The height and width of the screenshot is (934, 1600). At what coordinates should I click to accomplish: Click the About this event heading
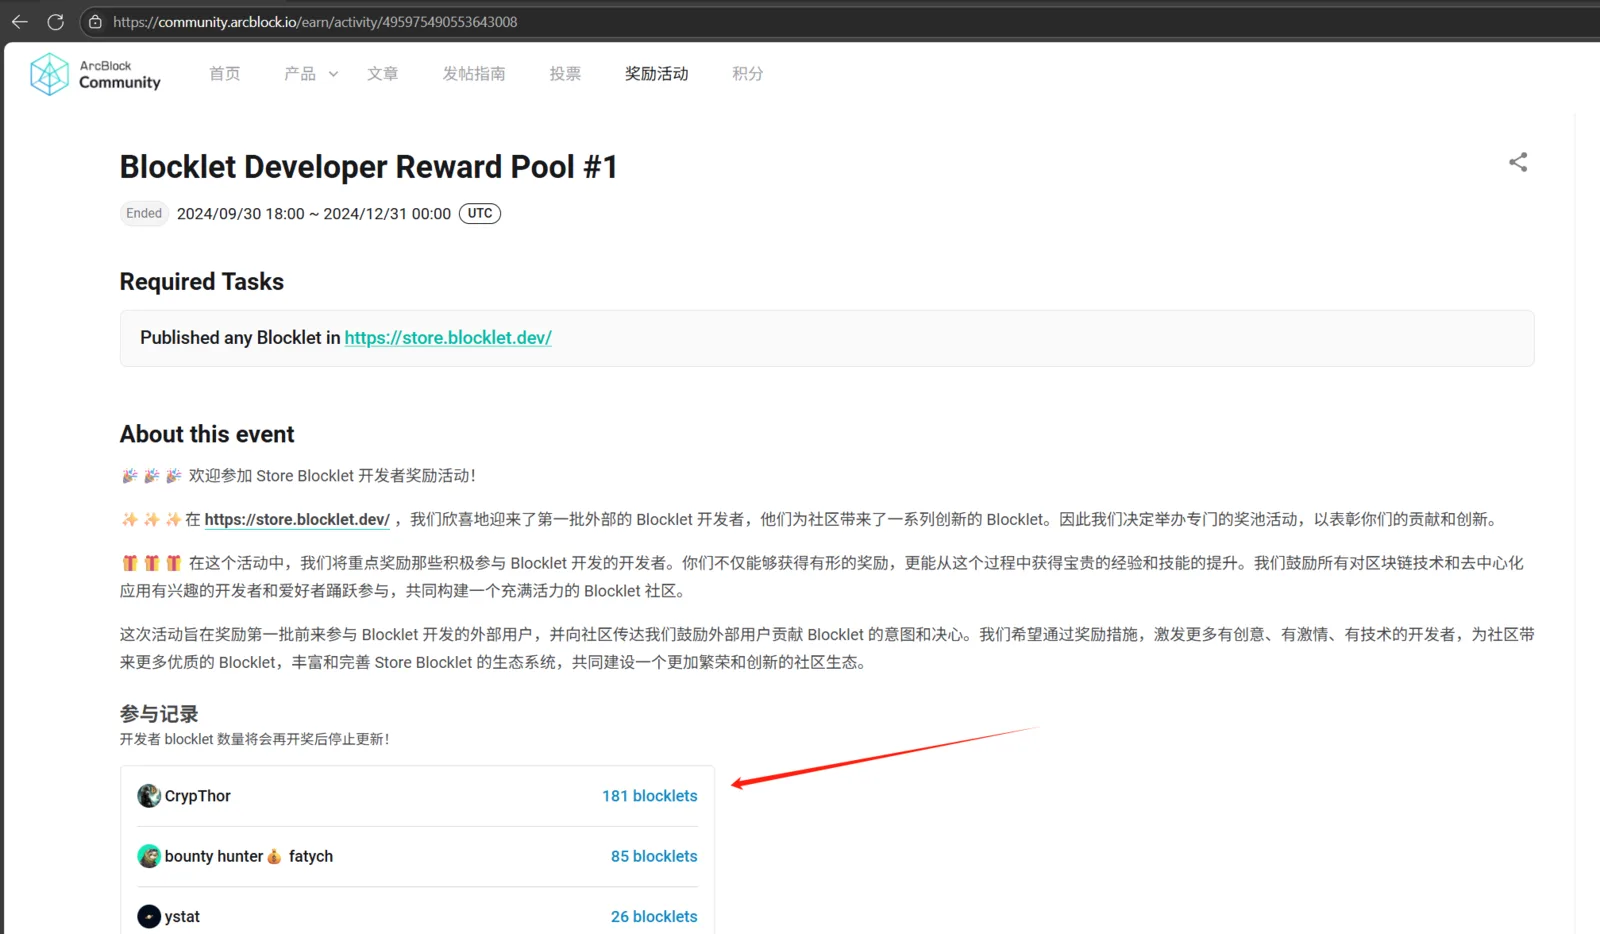click(207, 434)
